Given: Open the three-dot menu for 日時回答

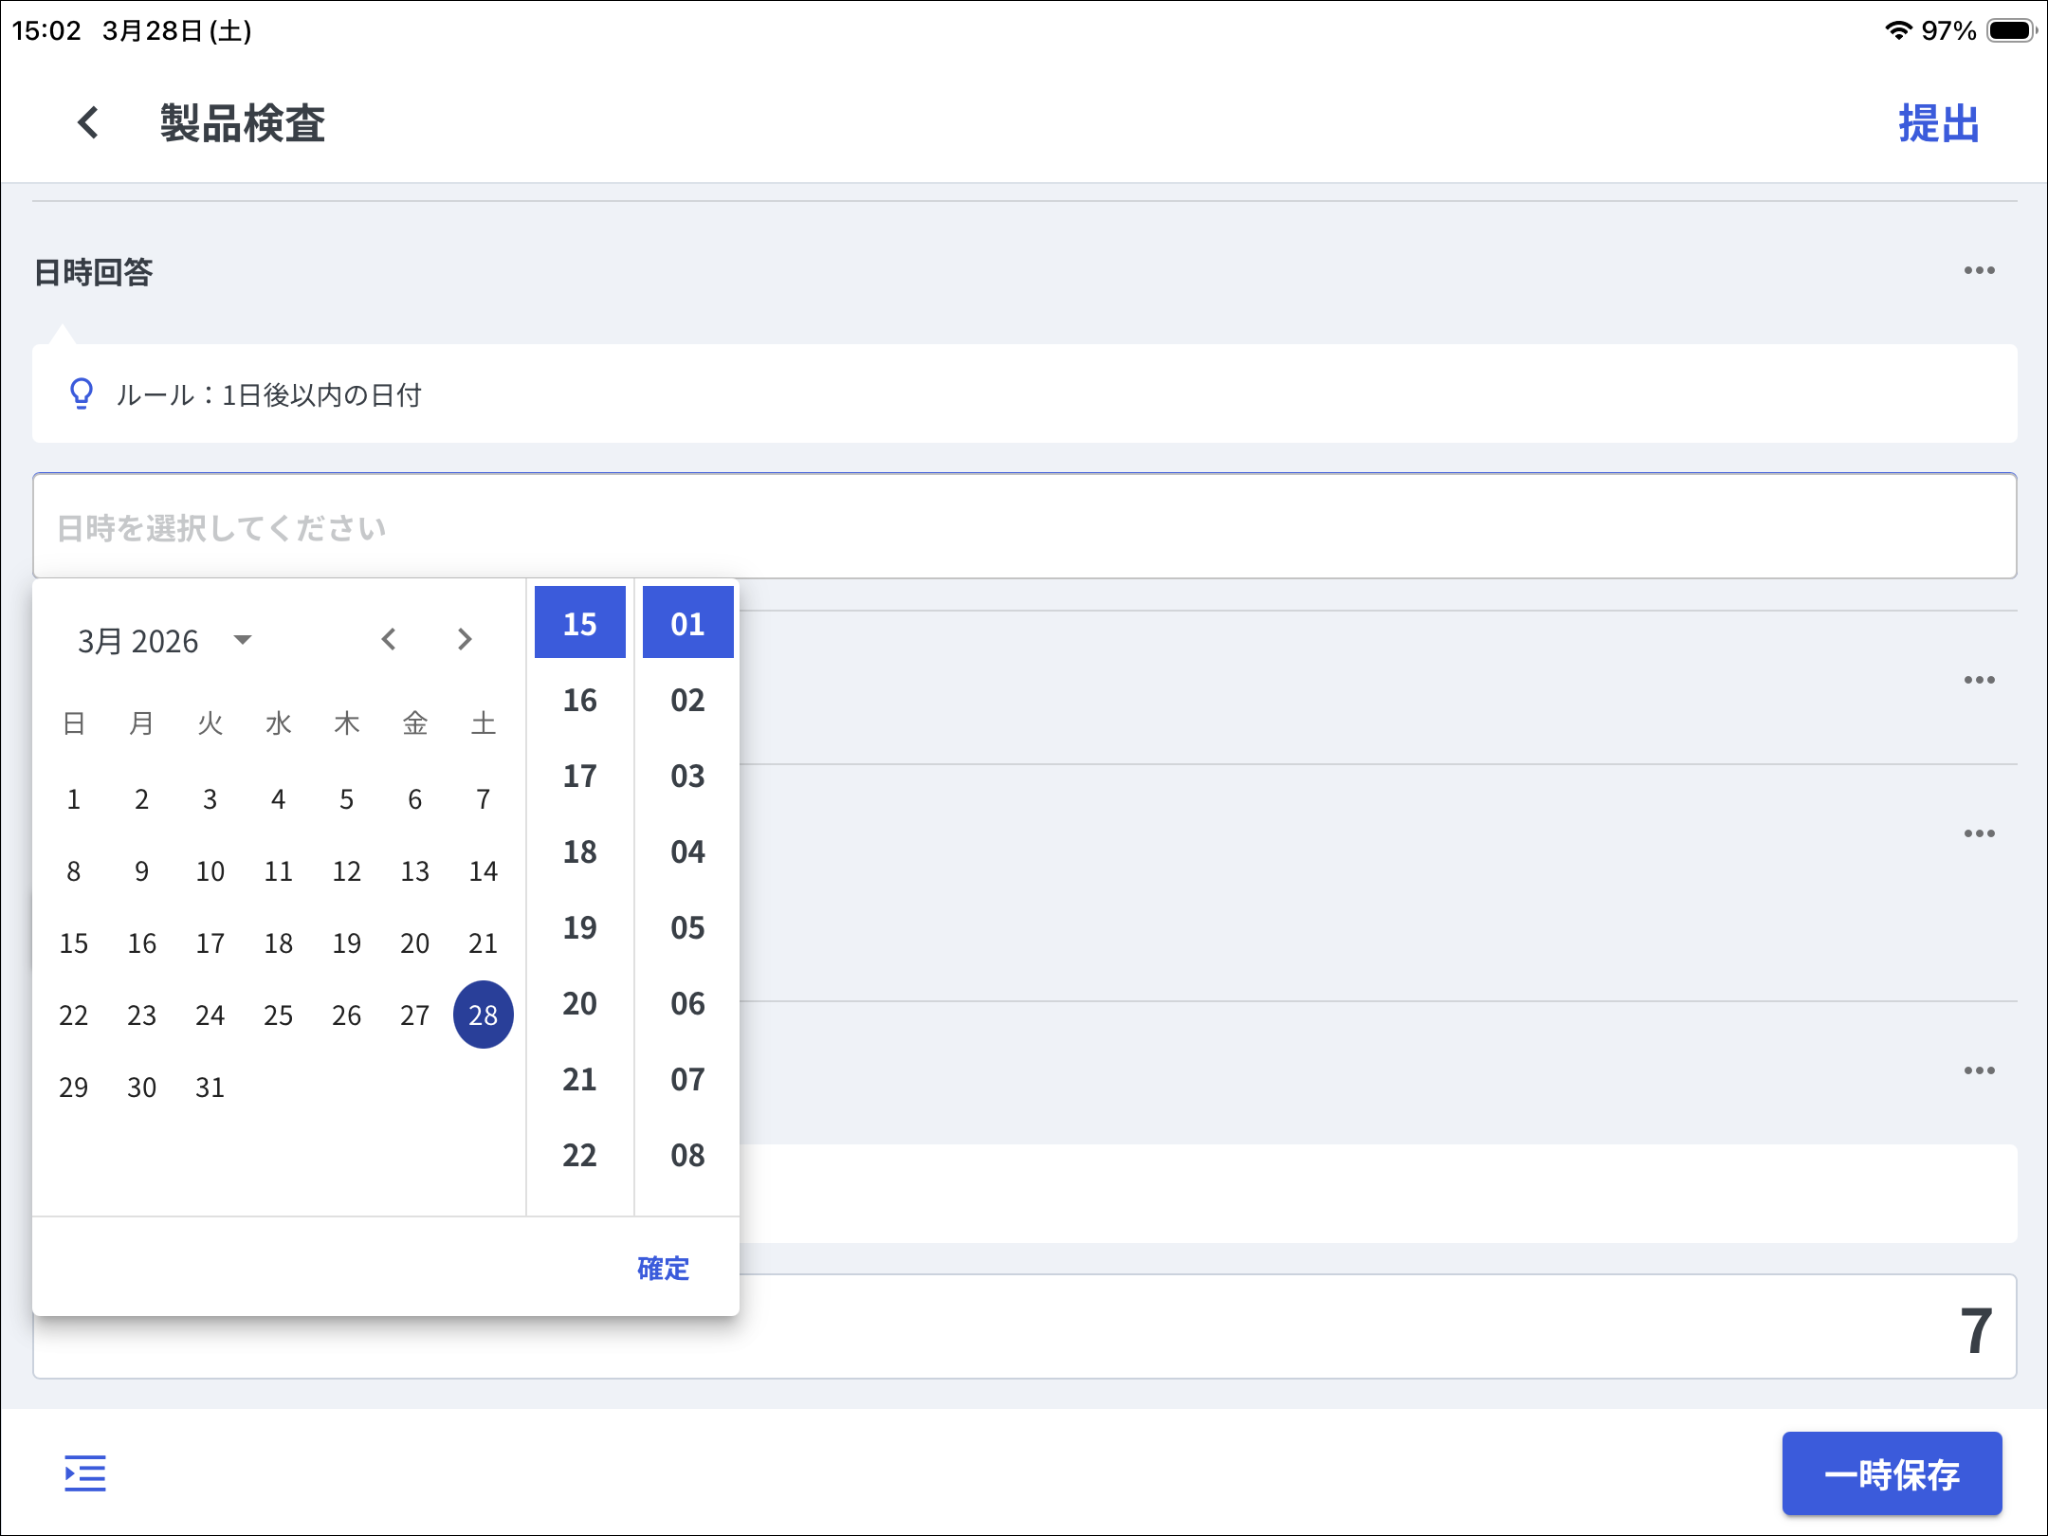Looking at the screenshot, I should (1978, 271).
